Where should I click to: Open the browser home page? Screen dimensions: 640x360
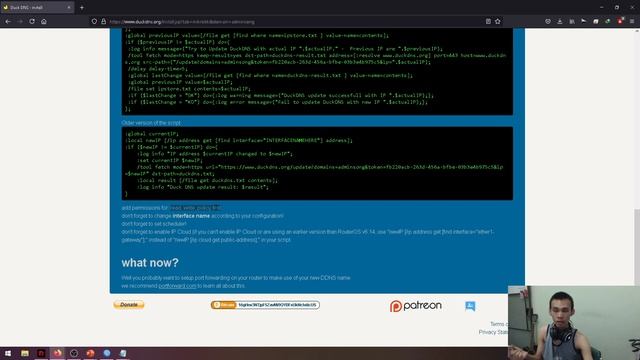pyautogui.click(x=44, y=21)
